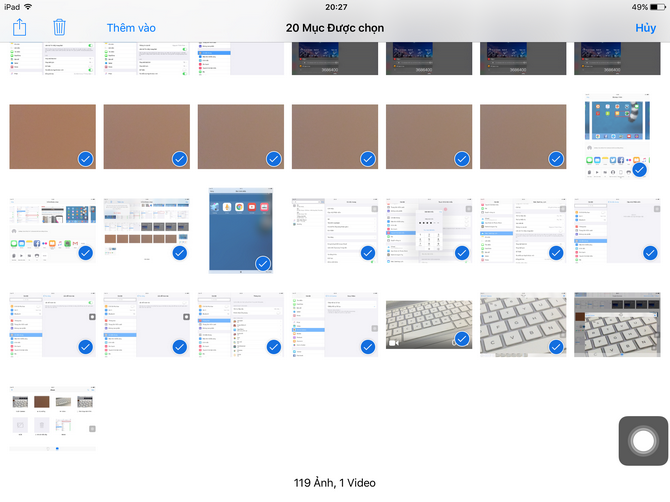
Task: Click "Hủy" to cancel selection
Action: tap(645, 28)
